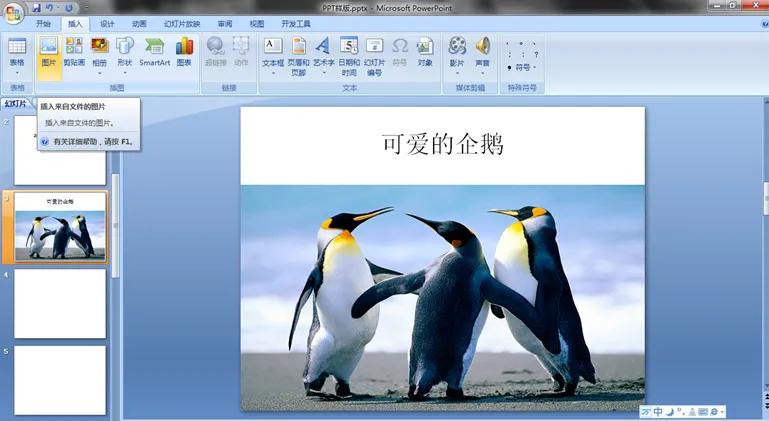Expand the 影片 dropdown arrow
Image resolution: width=769 pixels, height=421 pixels.
pos(457,73)
